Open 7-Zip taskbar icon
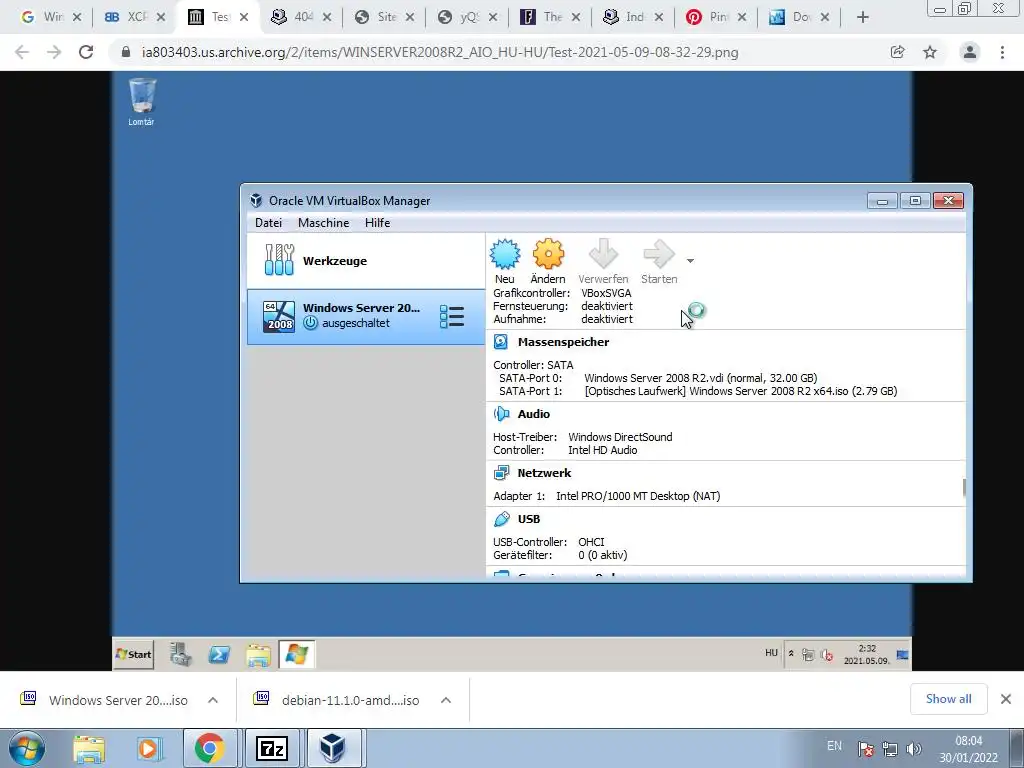The image size is (1024, 768). click(272, 748)
